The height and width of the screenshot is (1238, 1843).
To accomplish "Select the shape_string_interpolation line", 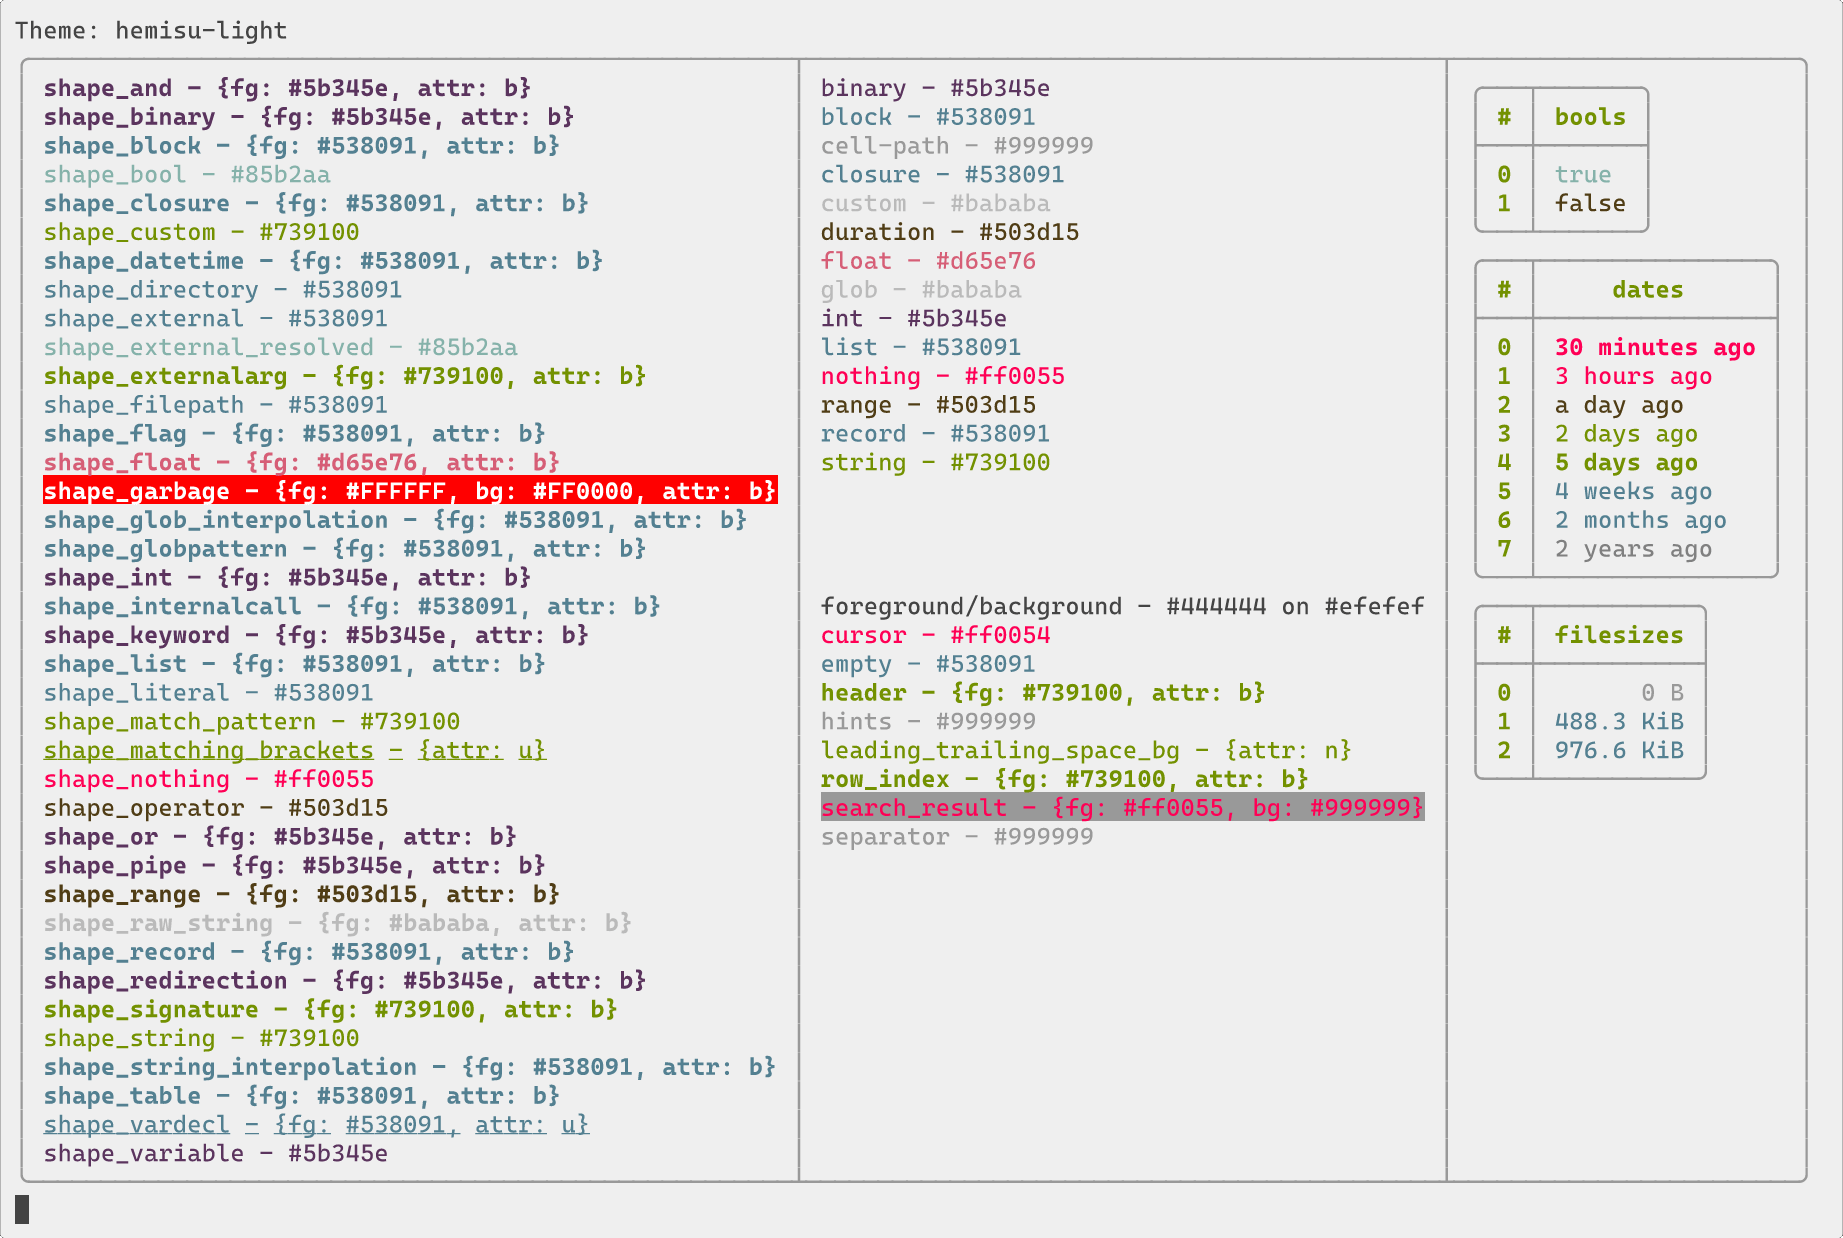I will click(x=410, y=1067).
